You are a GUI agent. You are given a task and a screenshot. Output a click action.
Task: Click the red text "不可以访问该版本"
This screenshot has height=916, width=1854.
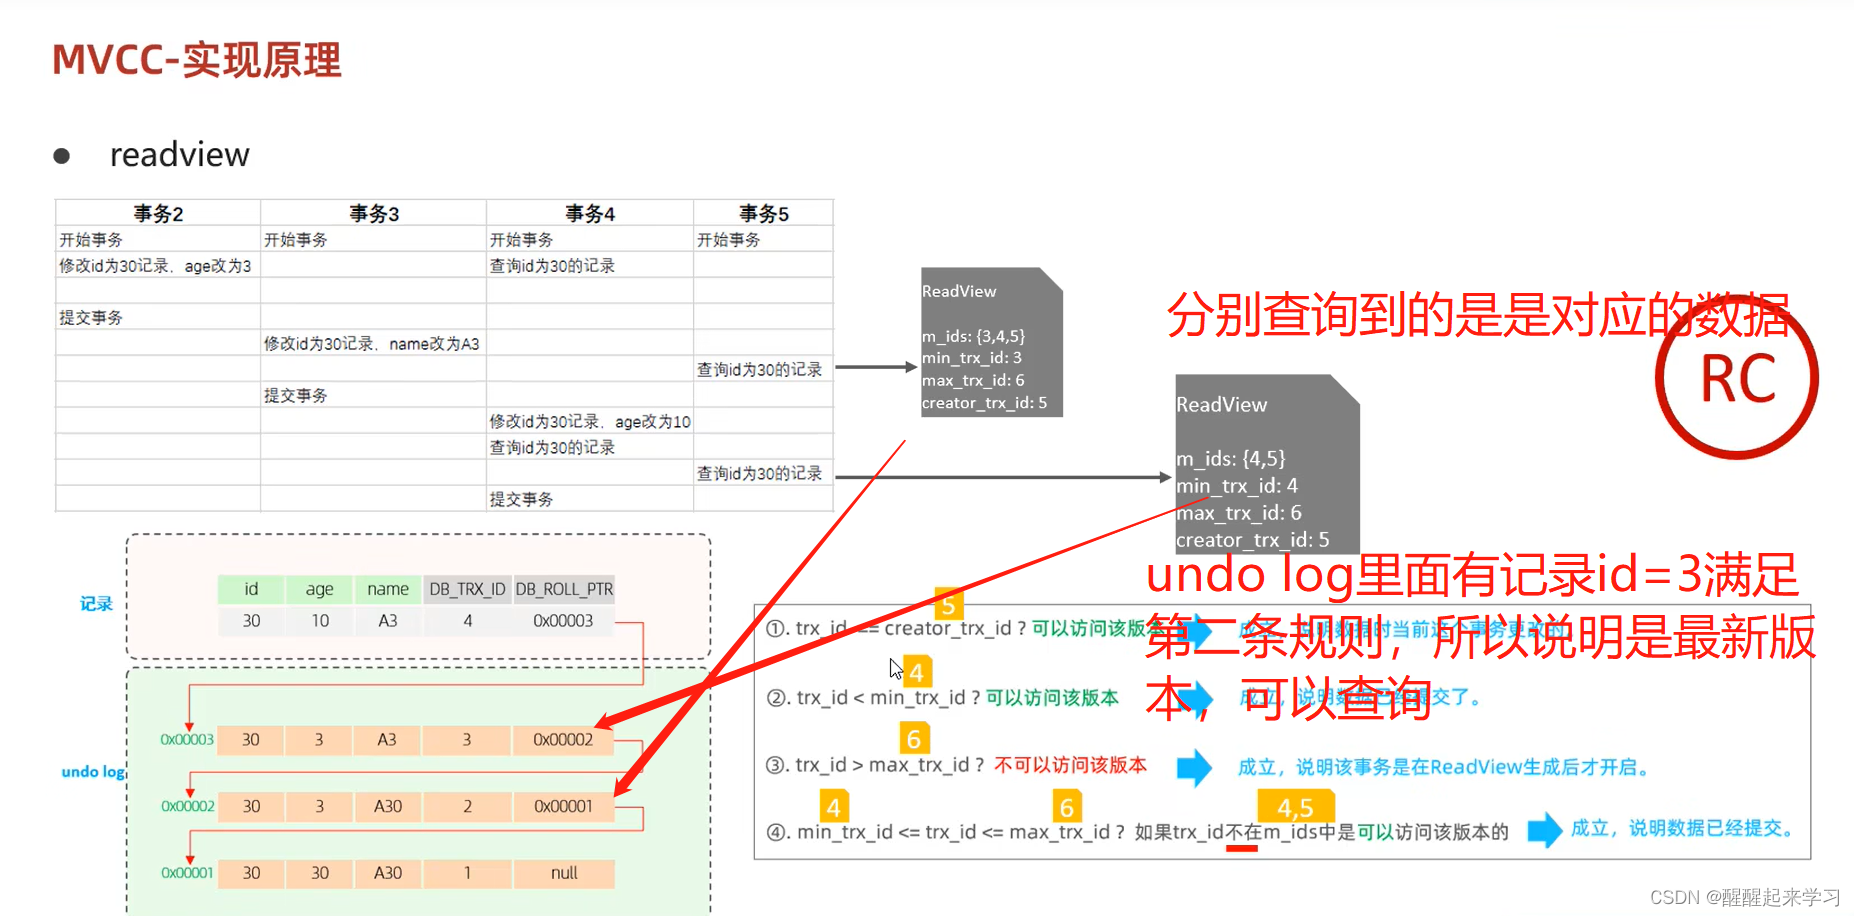tap(1070, 765)
